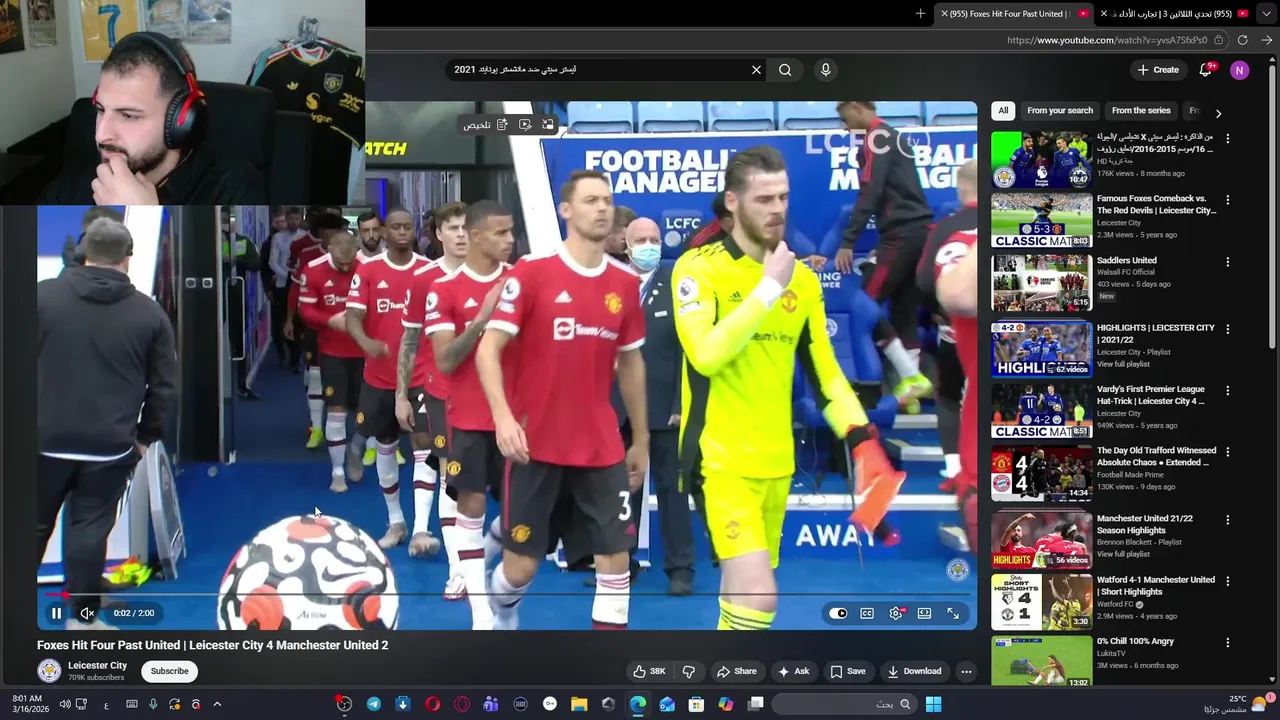
Task: Unmute the video via the speaker icon
Action: pos(87,613)
